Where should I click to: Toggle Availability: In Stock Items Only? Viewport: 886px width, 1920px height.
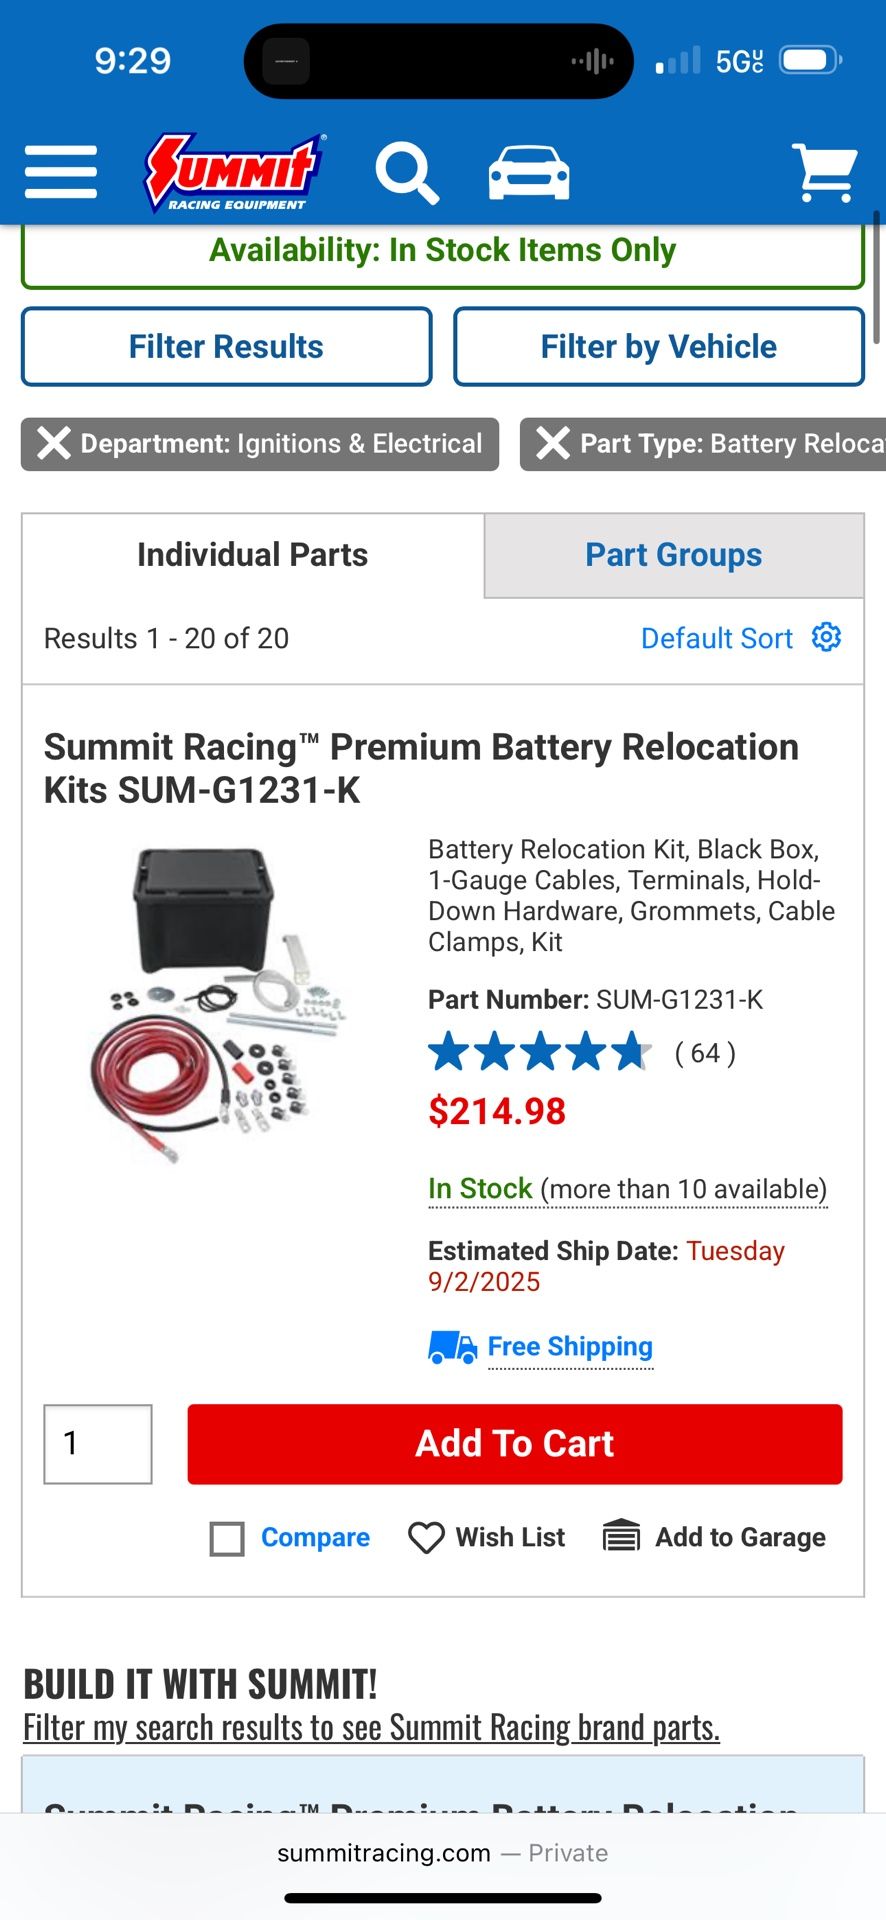coord(442,250)
